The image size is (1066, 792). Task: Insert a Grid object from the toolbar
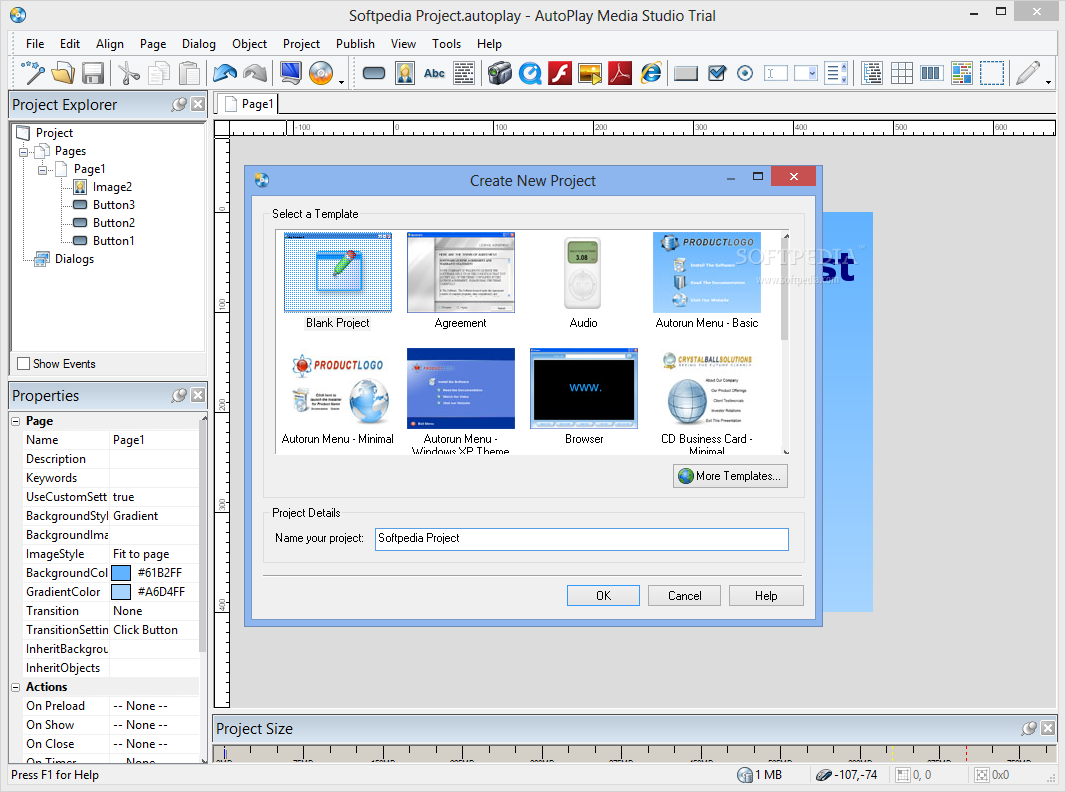tap(901, 73)
